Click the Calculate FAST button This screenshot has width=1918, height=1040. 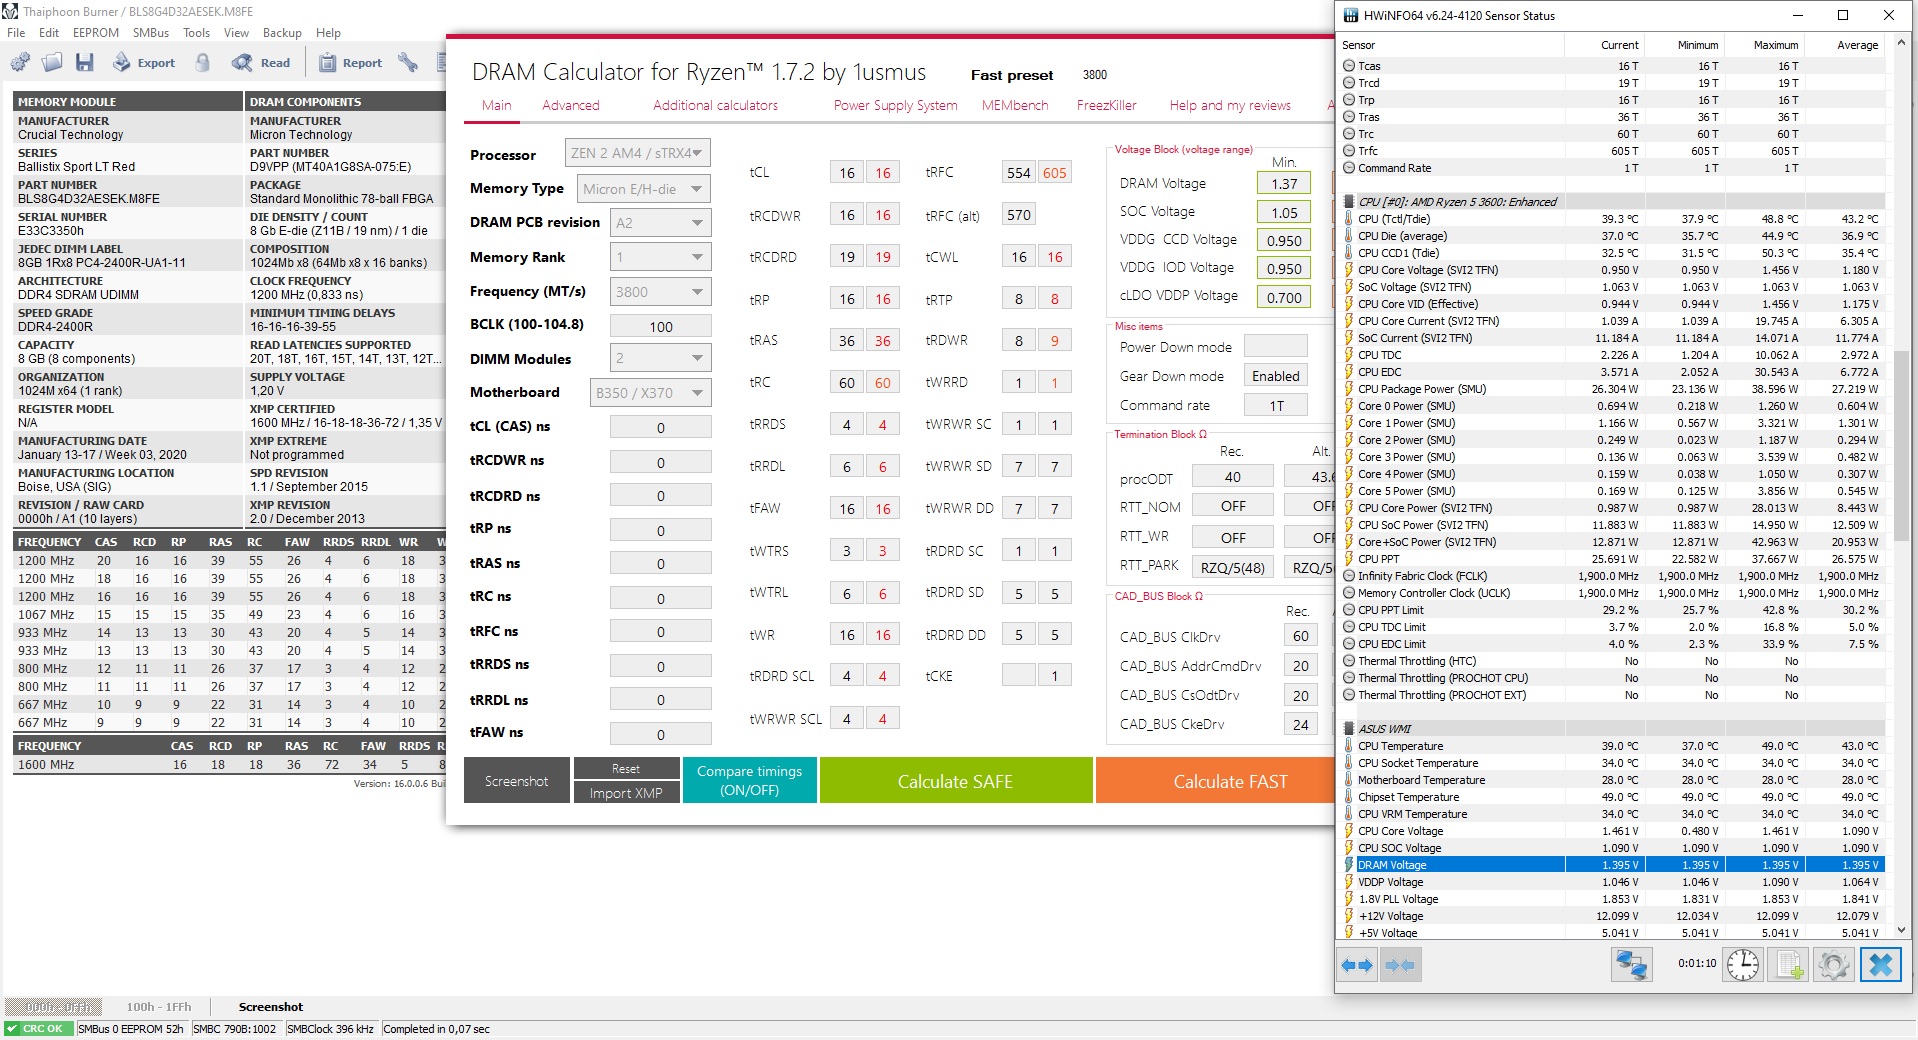pos(1215,781)
